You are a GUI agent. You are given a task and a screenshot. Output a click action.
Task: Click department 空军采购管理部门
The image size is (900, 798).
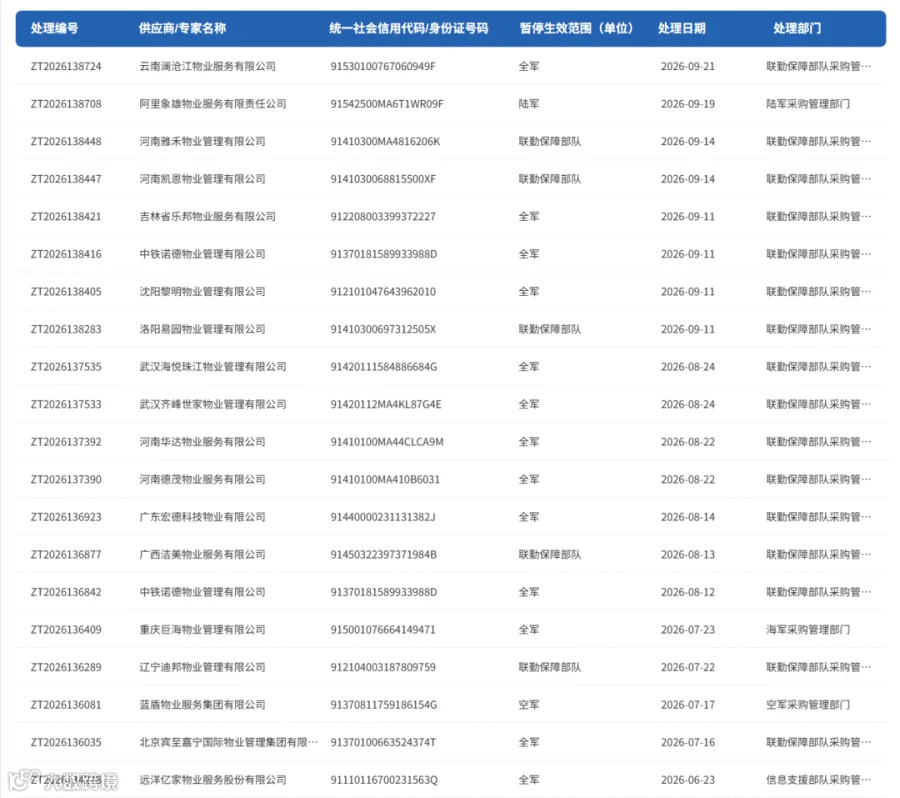(x=808, y=705)
